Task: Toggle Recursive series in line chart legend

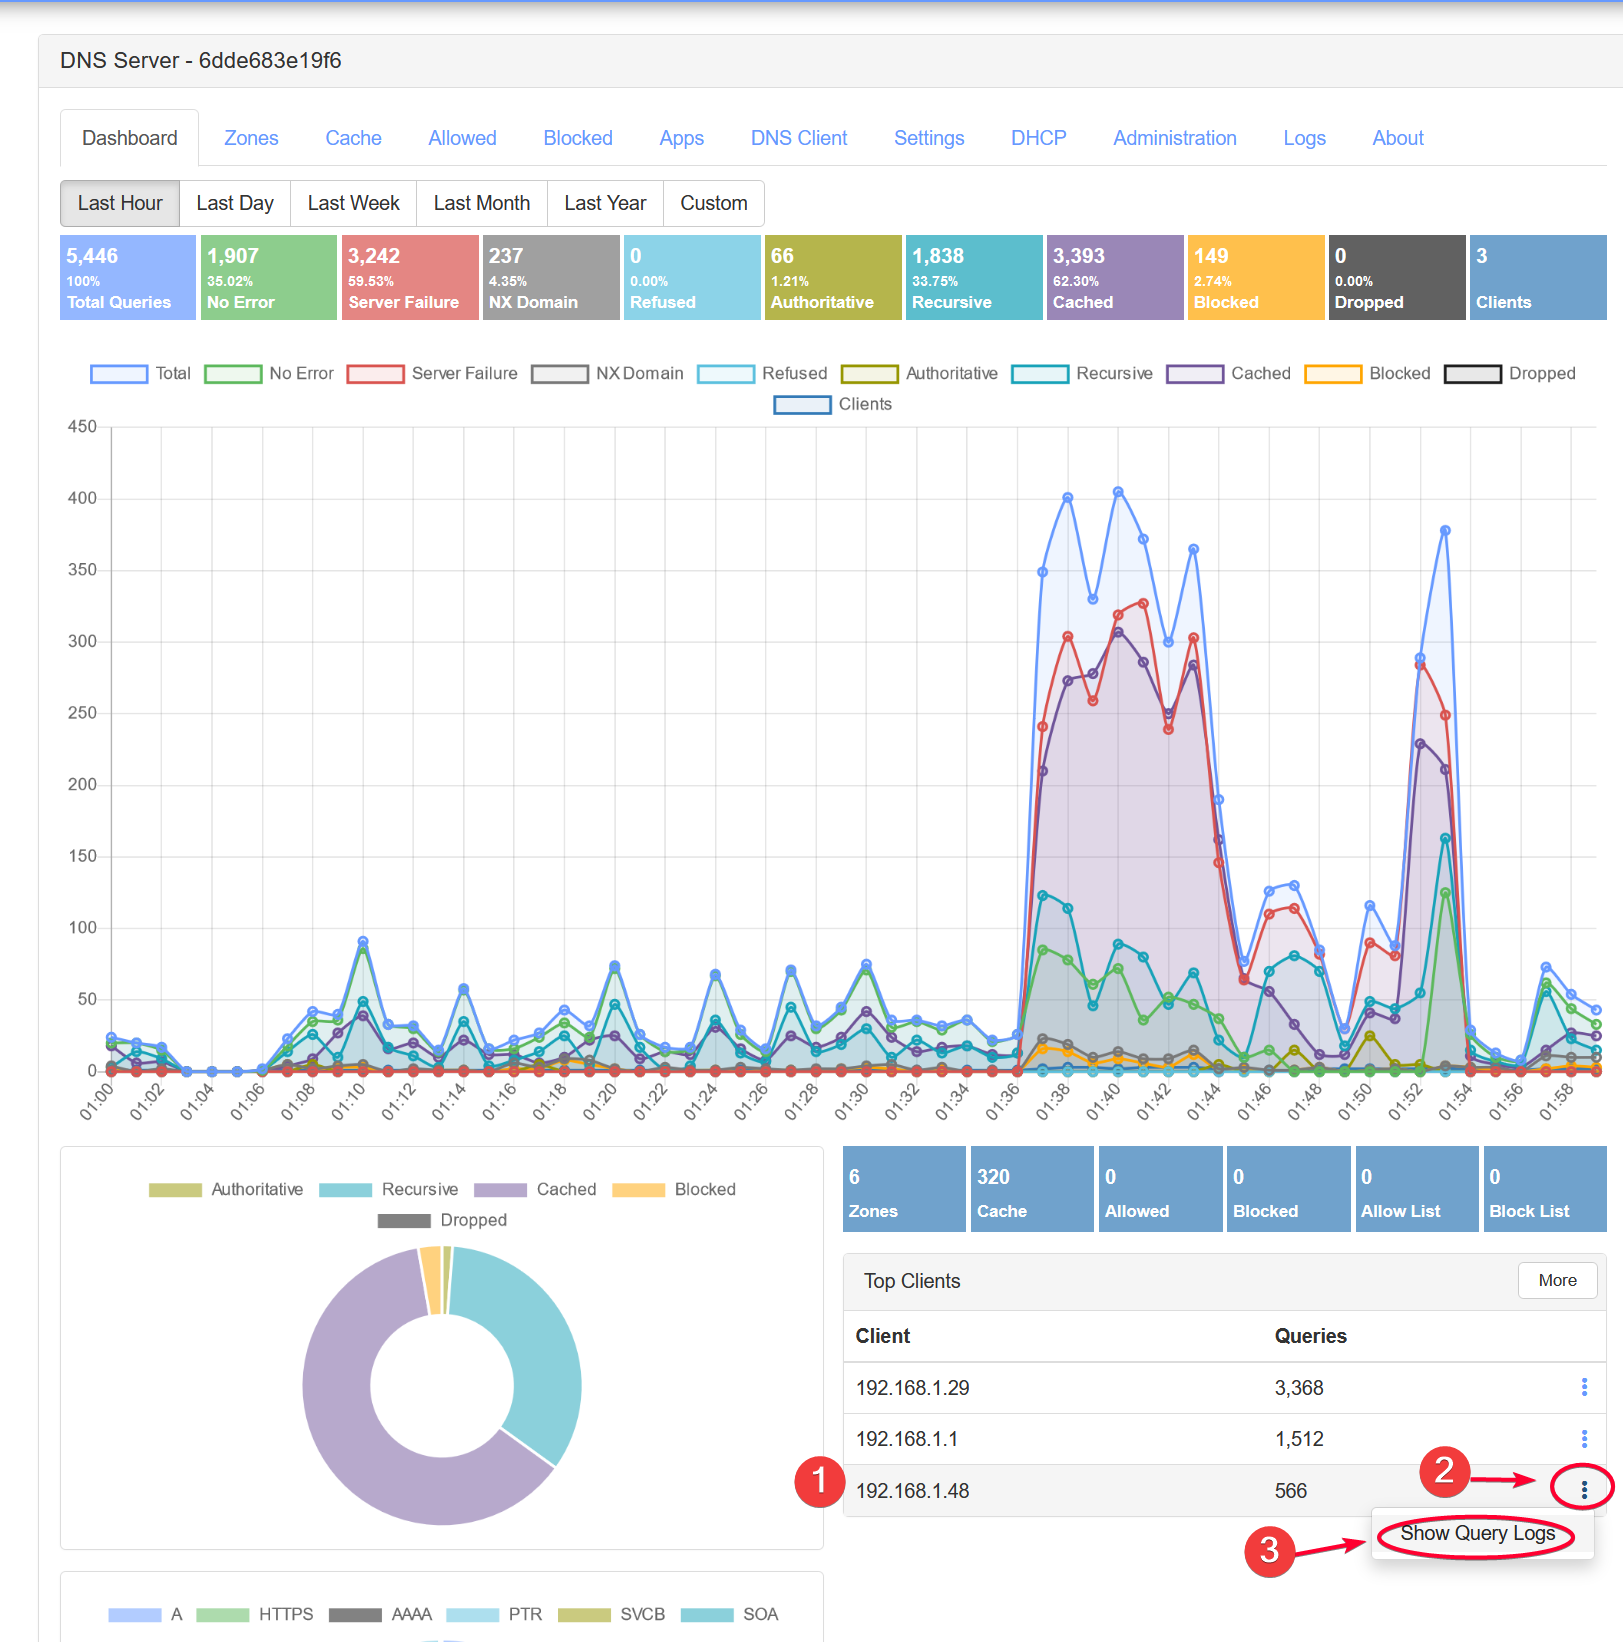Action: [1082, 373]
